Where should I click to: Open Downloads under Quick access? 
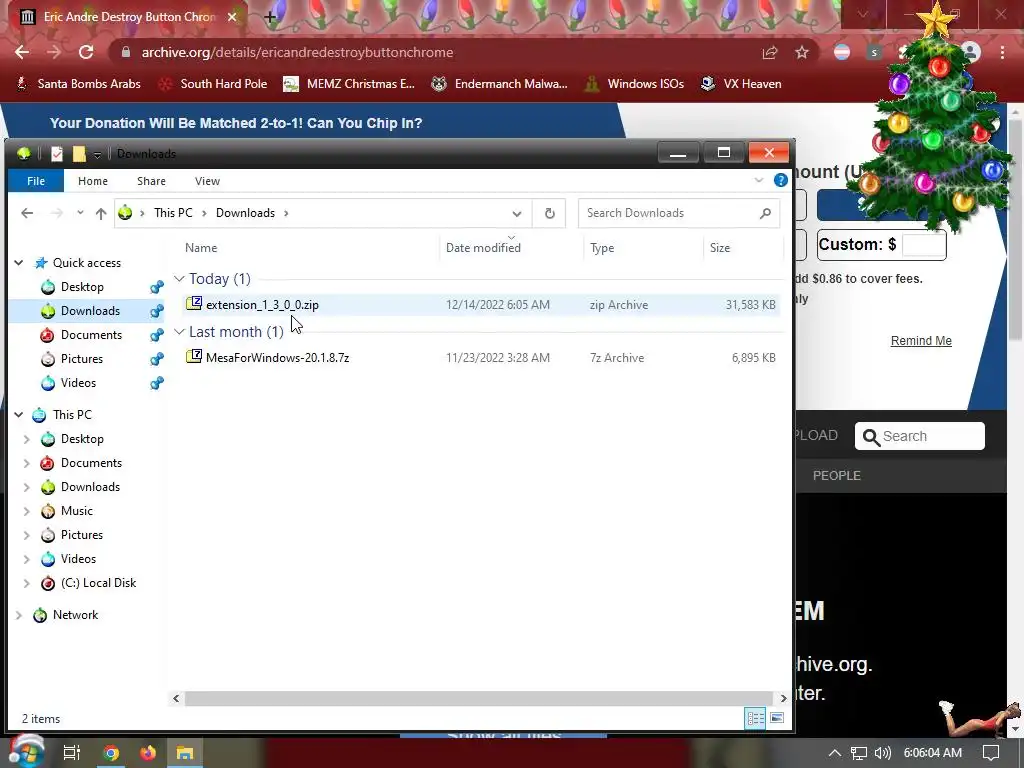[x=90, y=311]
